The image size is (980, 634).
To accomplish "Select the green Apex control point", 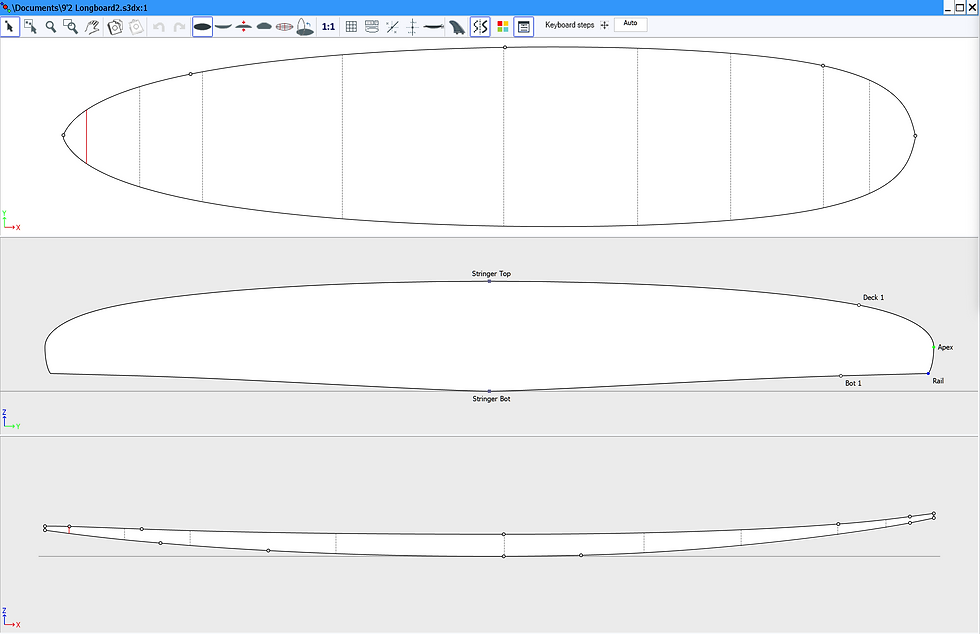I will click(x=934, y=347).
